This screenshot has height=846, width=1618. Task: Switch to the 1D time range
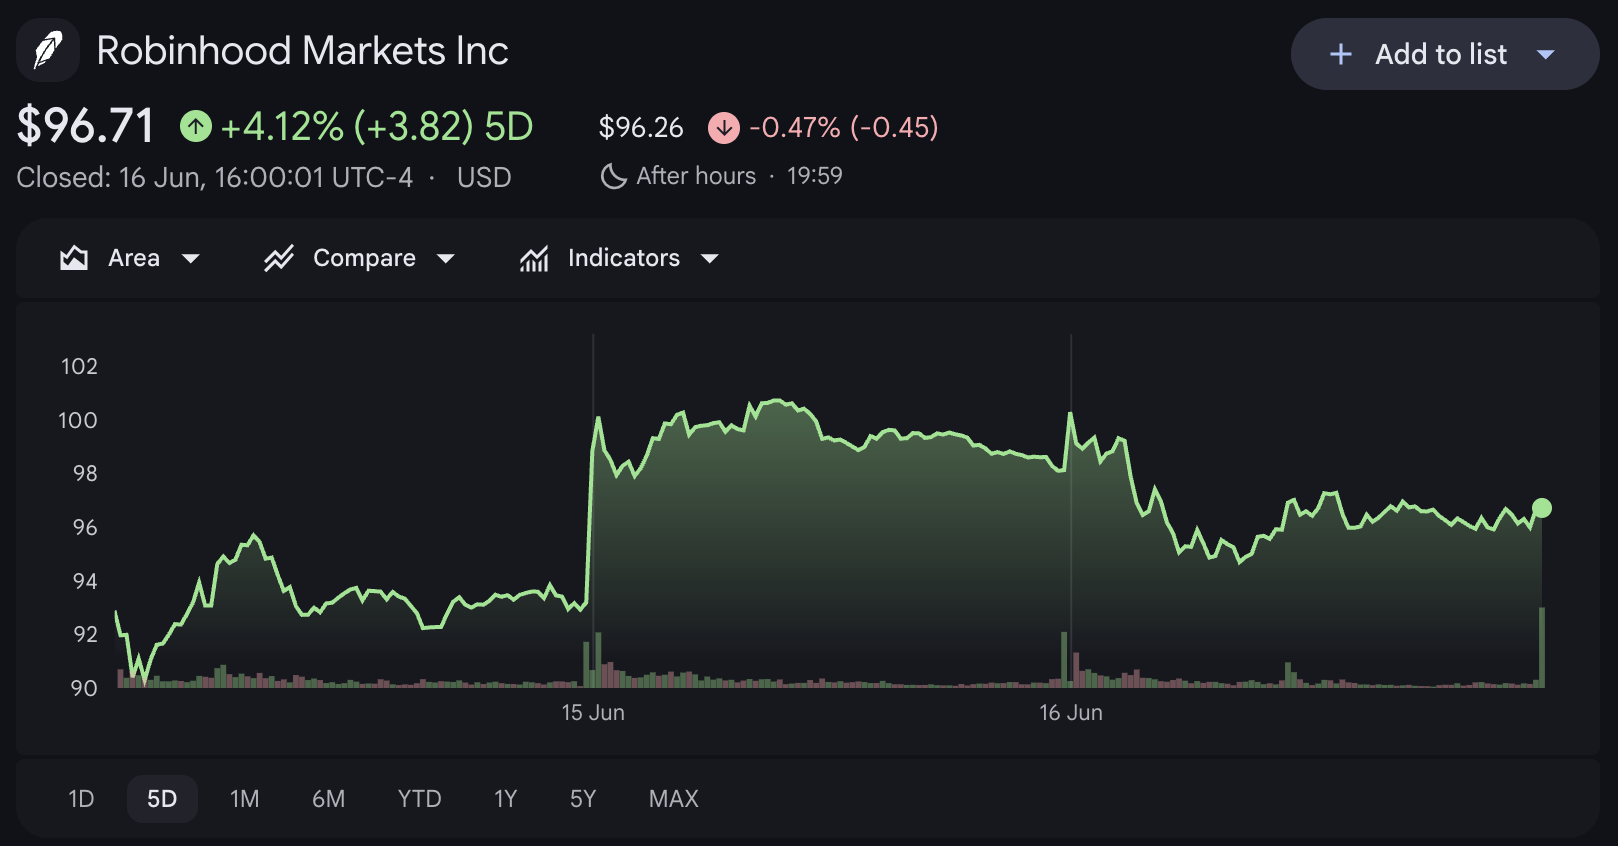[x=81, y=799]
